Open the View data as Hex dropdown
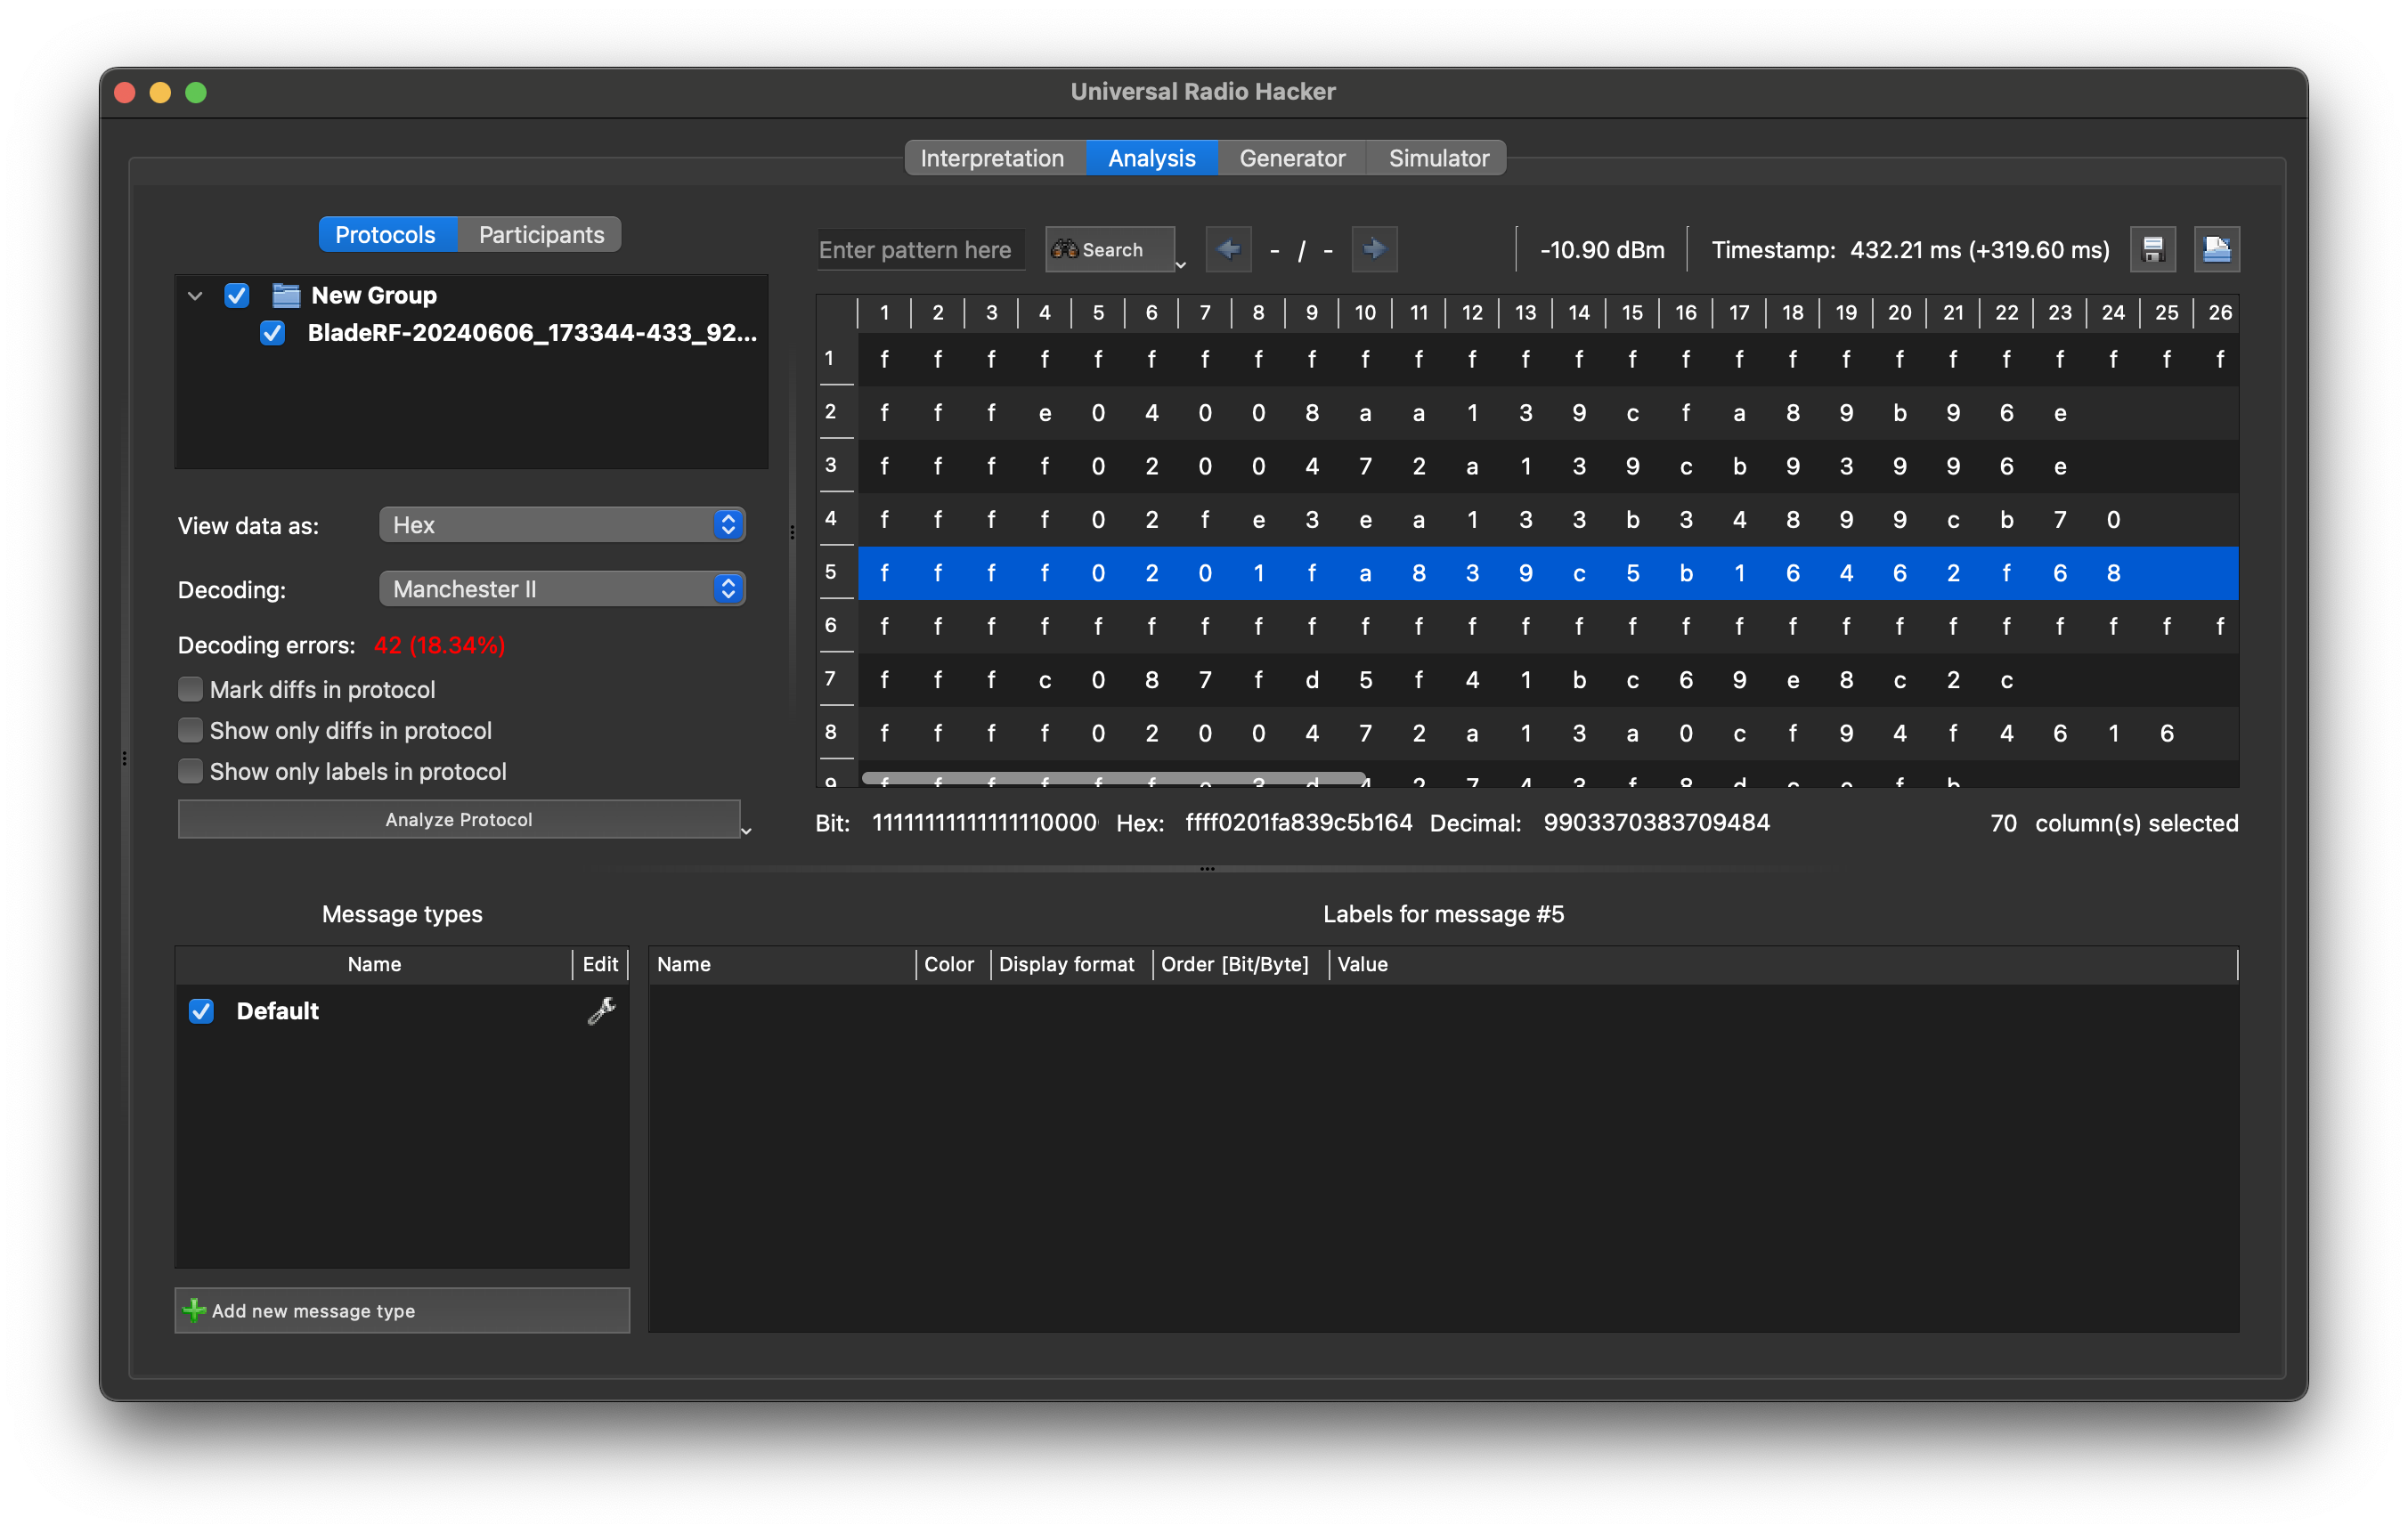The height and width of the screenshot is (1533, 2408). pyautogui.click(x=562, y=525)
